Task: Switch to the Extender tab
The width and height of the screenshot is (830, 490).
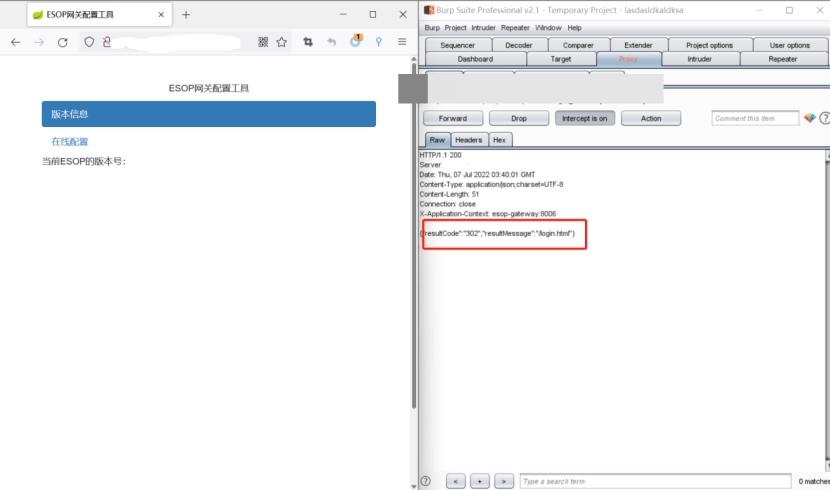Action: (x=638, y=45)
